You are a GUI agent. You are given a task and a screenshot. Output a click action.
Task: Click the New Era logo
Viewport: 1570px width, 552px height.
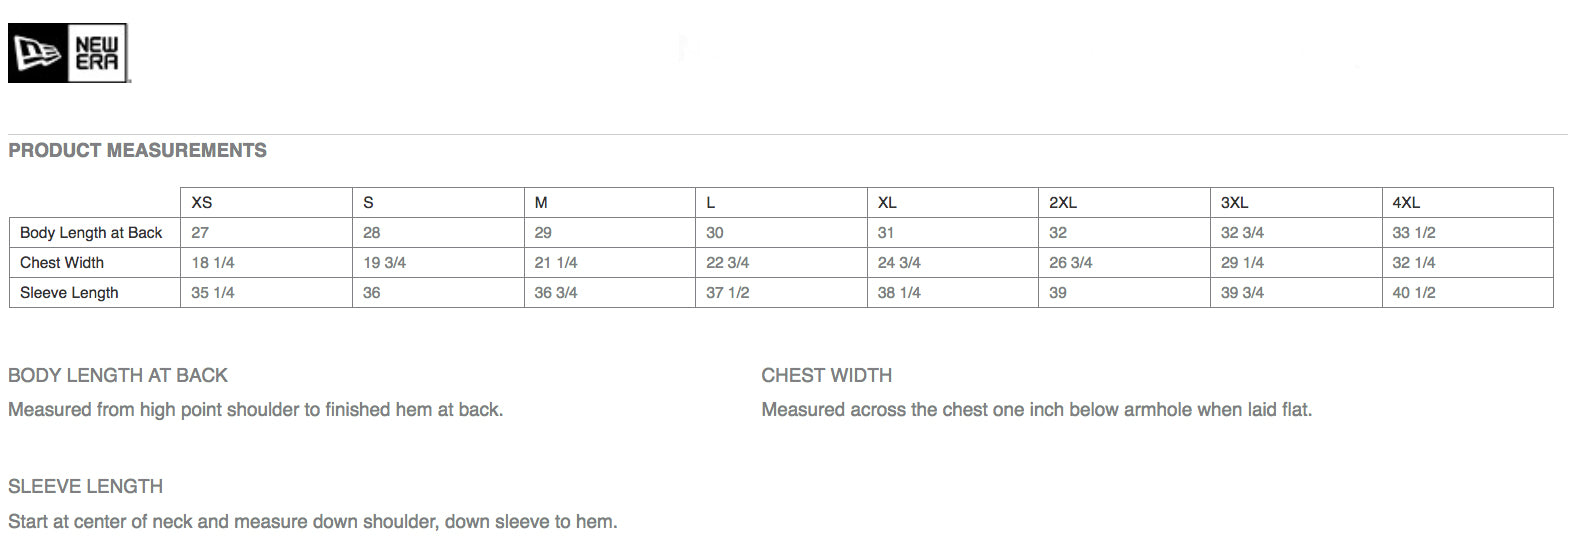pyautogui.click(x=69, y=53)
